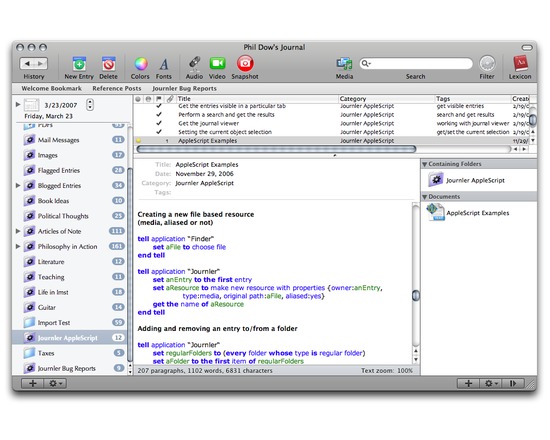This screenshot has height=440, width=550.
Task: Open the Political Thoughts folder
Action: (x=74, y=216)
